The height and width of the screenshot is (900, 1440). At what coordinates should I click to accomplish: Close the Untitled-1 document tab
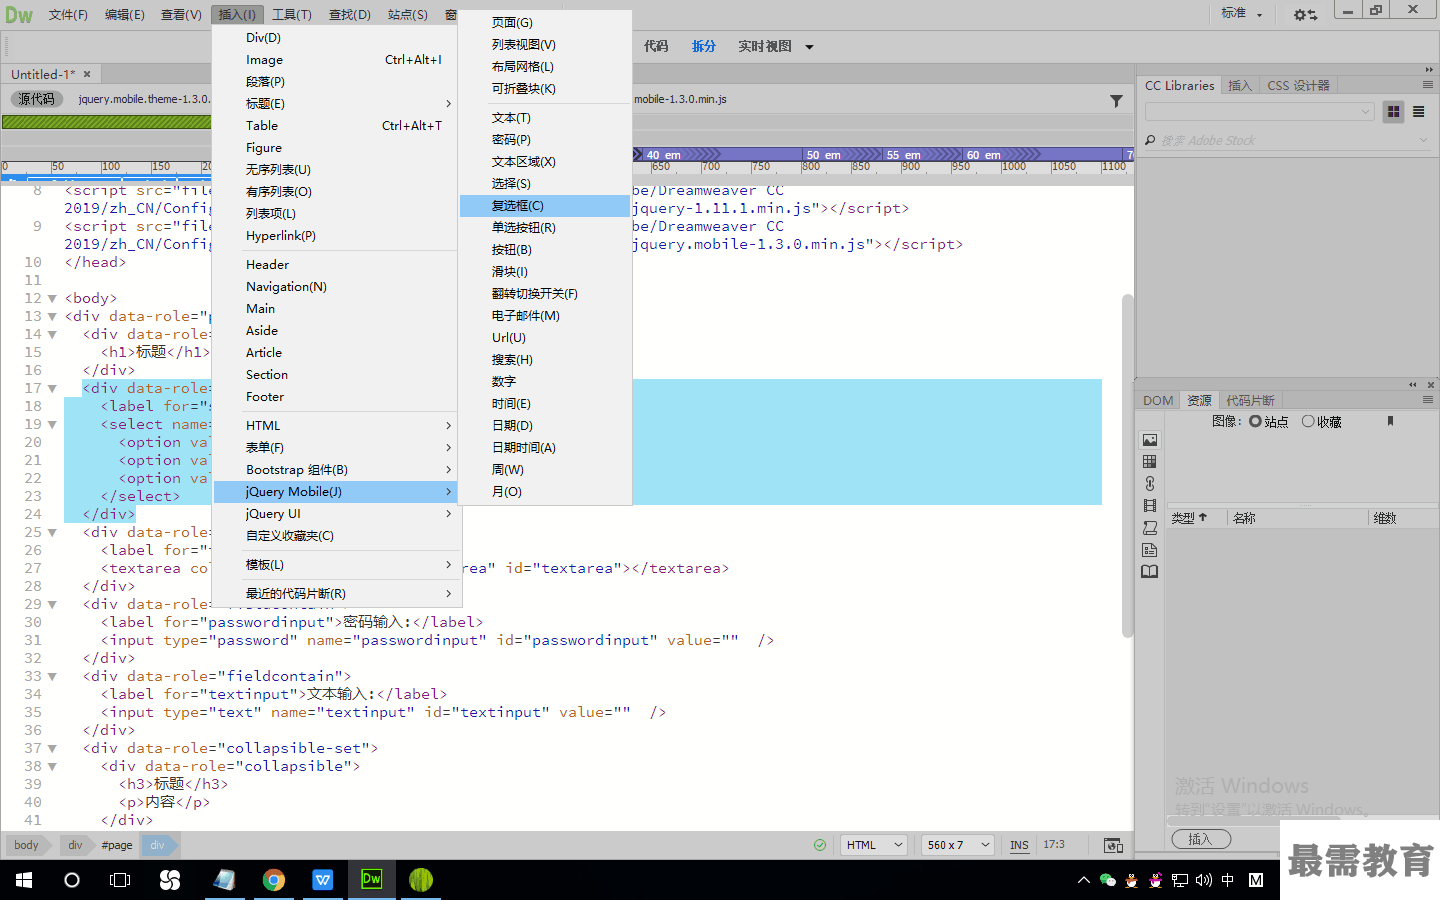coord(87,74)
